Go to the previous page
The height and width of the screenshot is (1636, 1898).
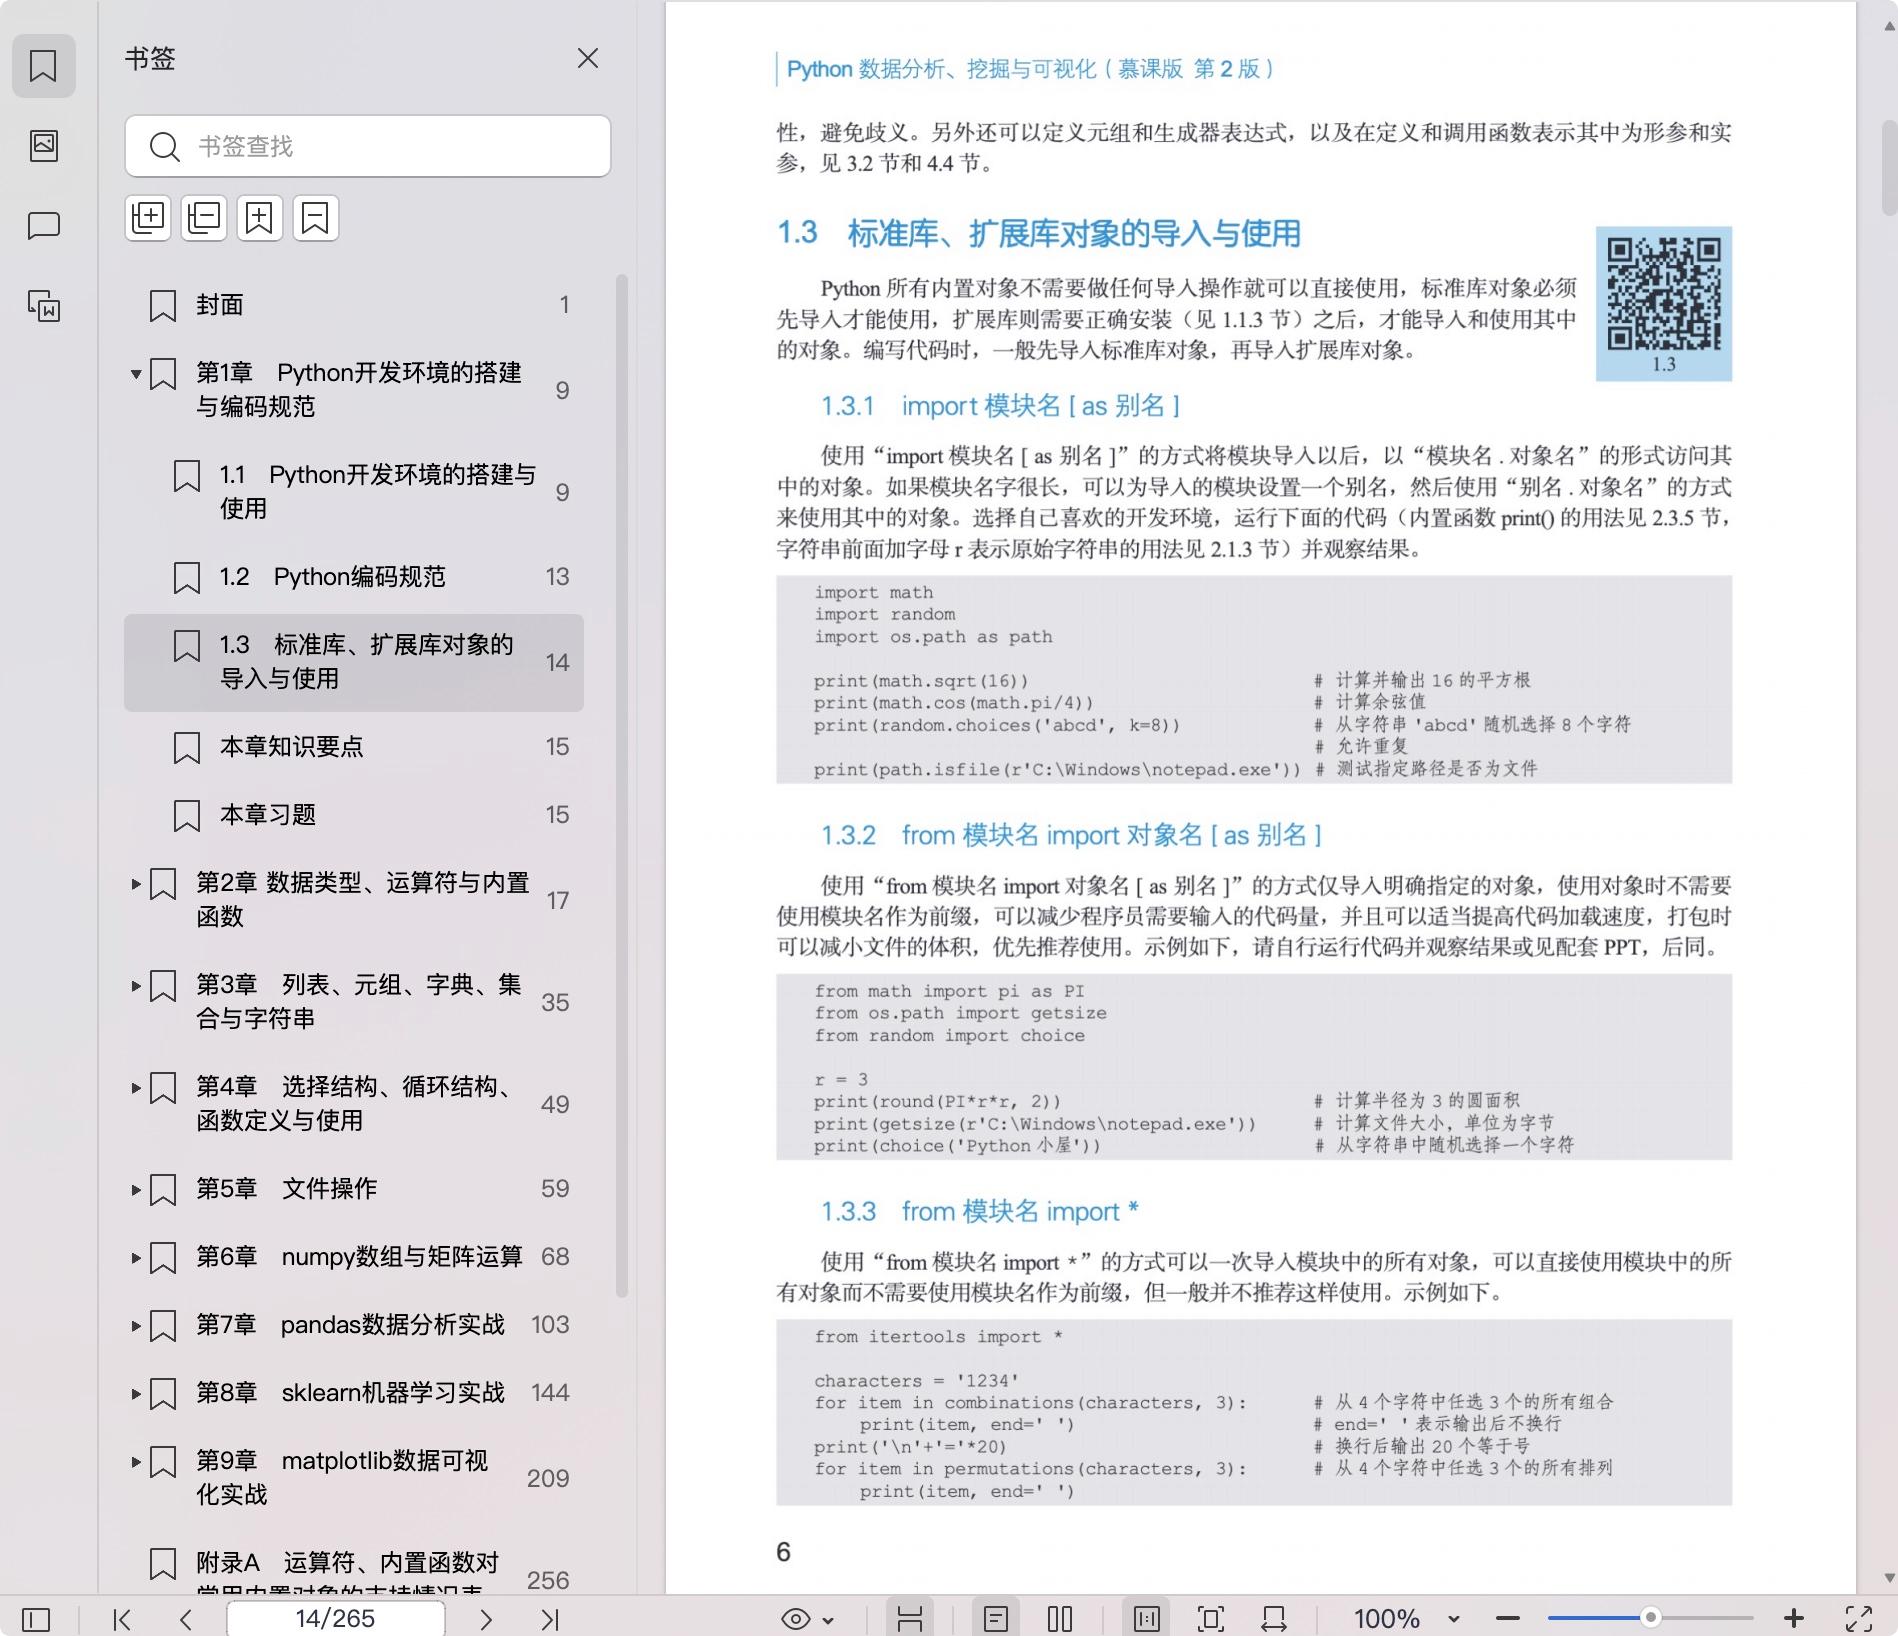(186, 1619)
